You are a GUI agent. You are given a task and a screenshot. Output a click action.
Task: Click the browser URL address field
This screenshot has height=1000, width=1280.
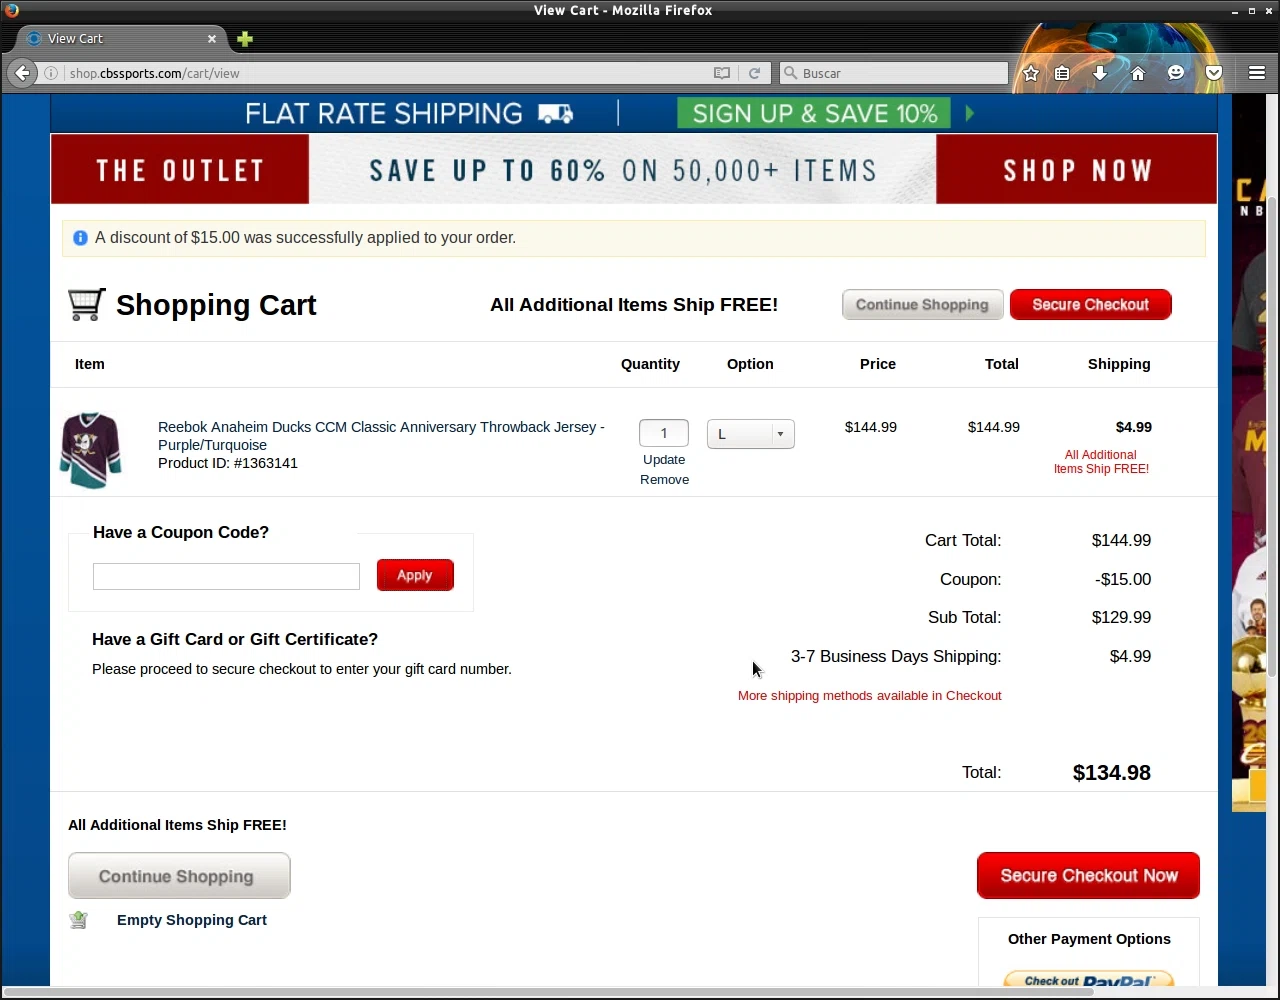point(385,73)
